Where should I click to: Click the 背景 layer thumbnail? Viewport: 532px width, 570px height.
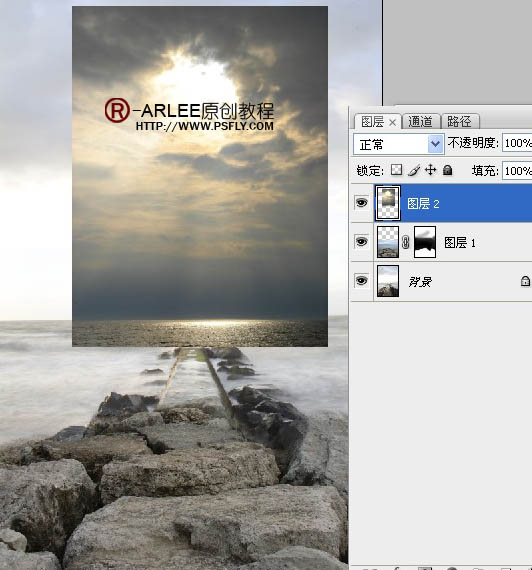point(388,281)
